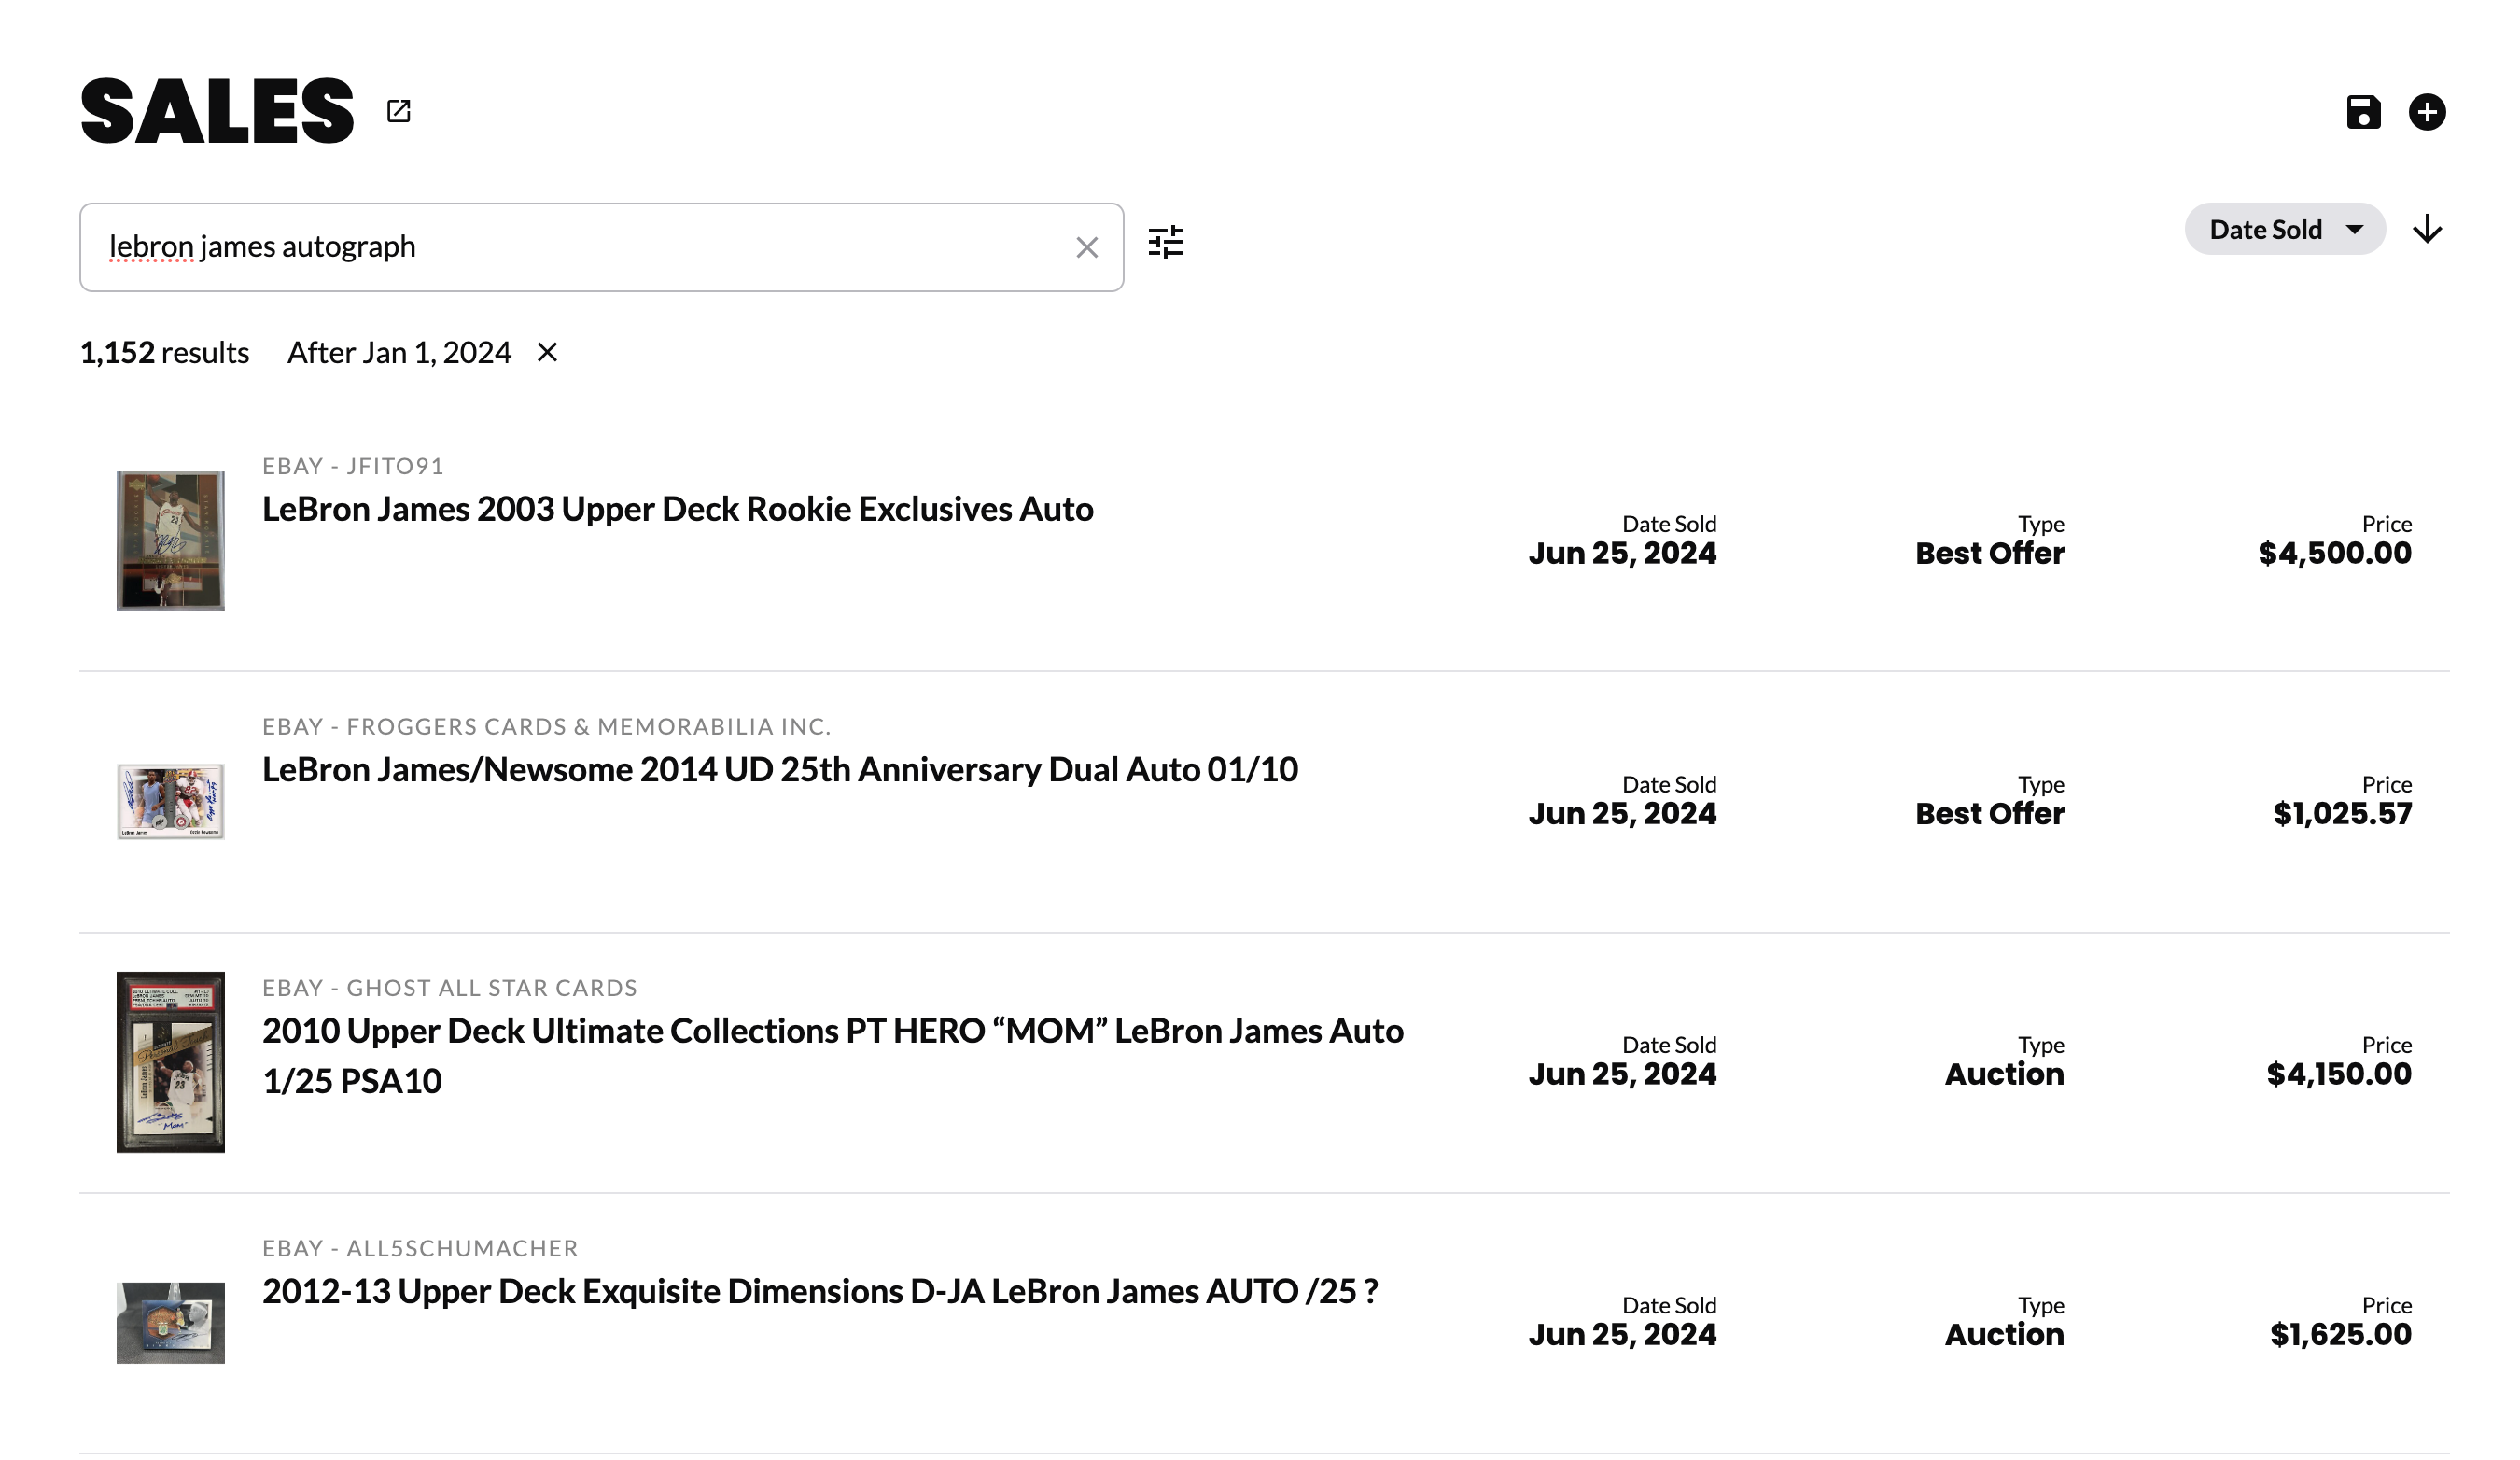Click the After Jan 1, 2024 filter label
The image size is (2520, 1460).
(x=399, y=352)
